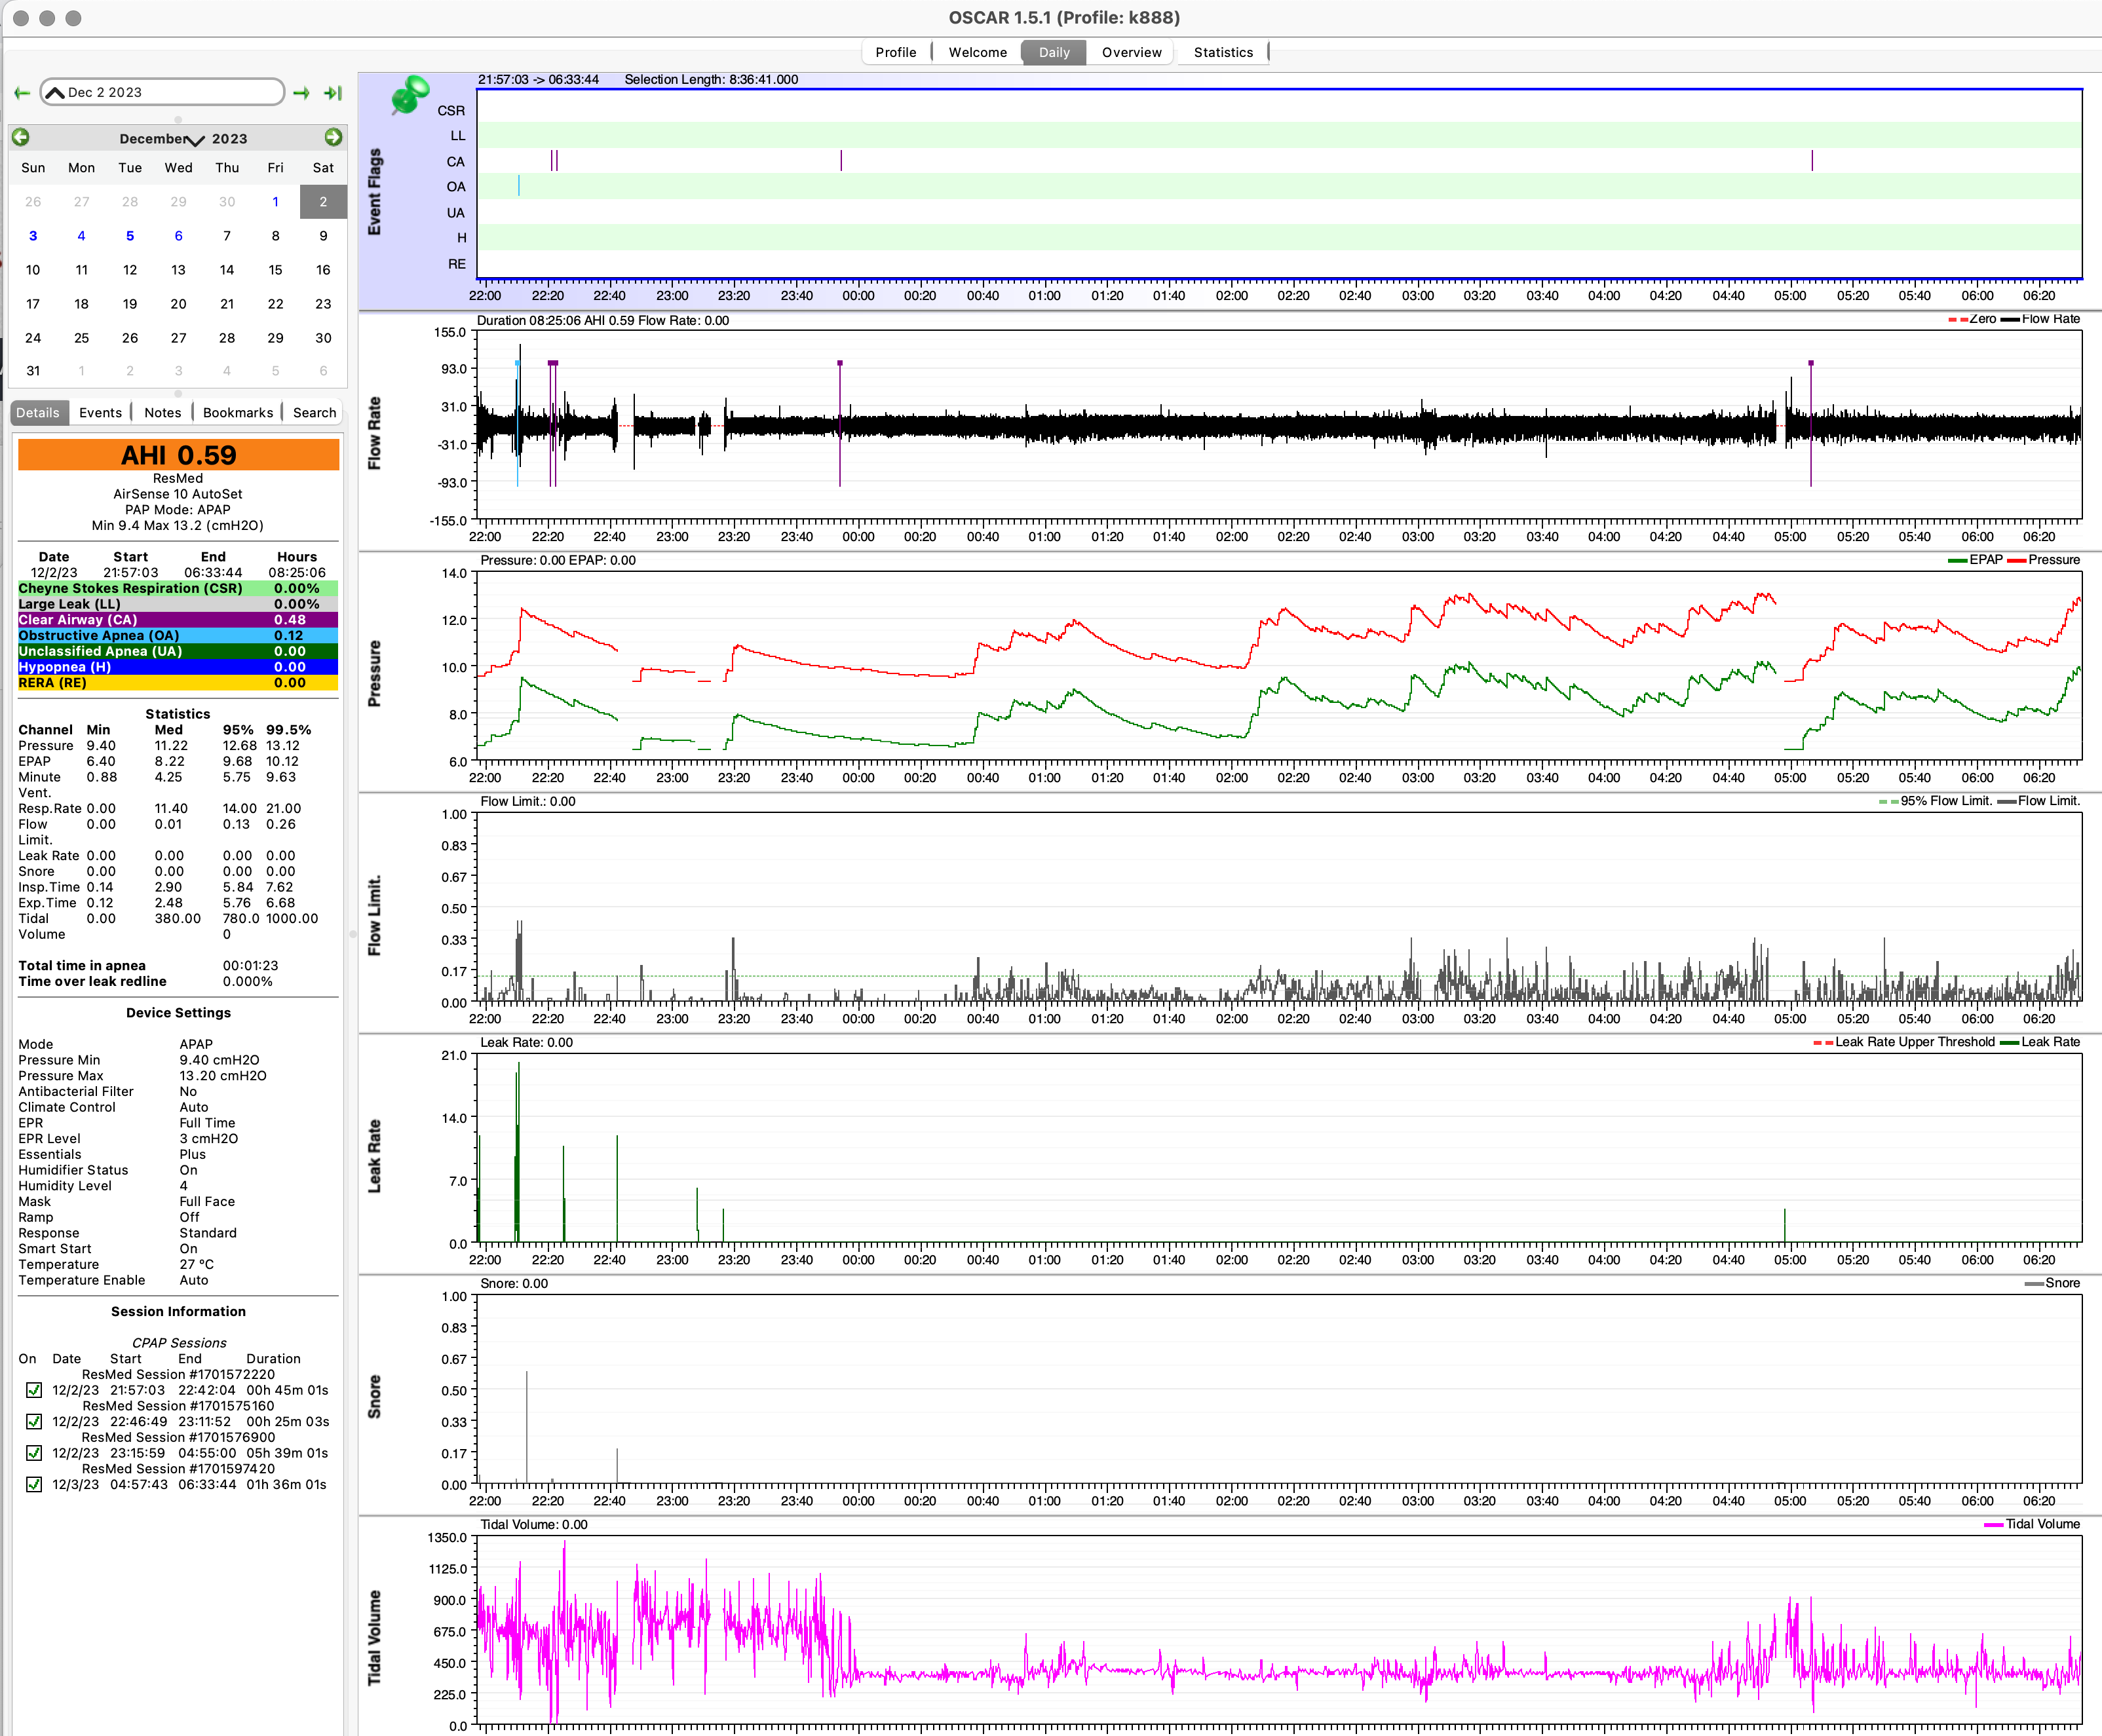This screenshot has width=2102, height=1736.
Task: Click the Leak Rate graph title
Action: (375, 1156)
